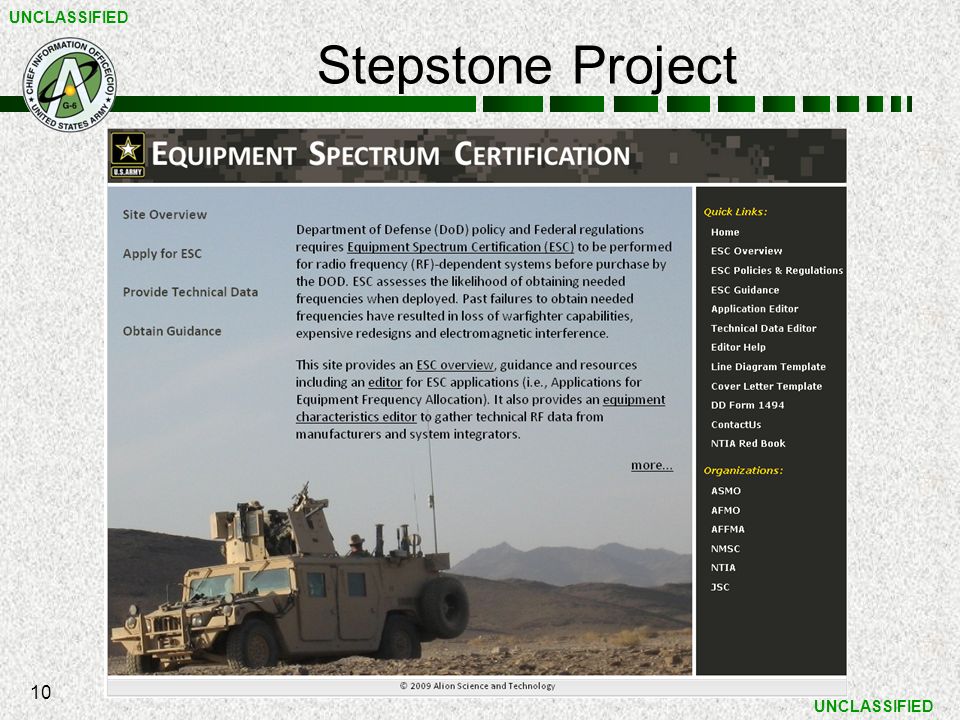Viewport: 960px width, 720px height.
Task: Open the Site Overview menu item
Action: (x=165, y=215)
